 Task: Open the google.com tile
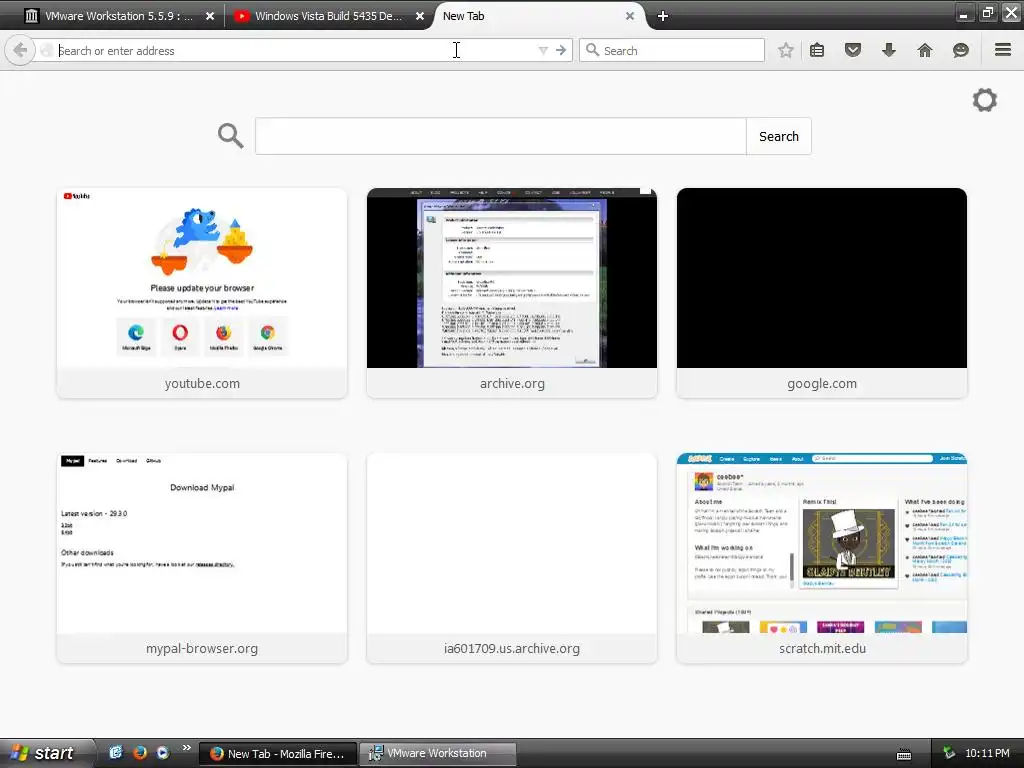[x=822, y=293]
